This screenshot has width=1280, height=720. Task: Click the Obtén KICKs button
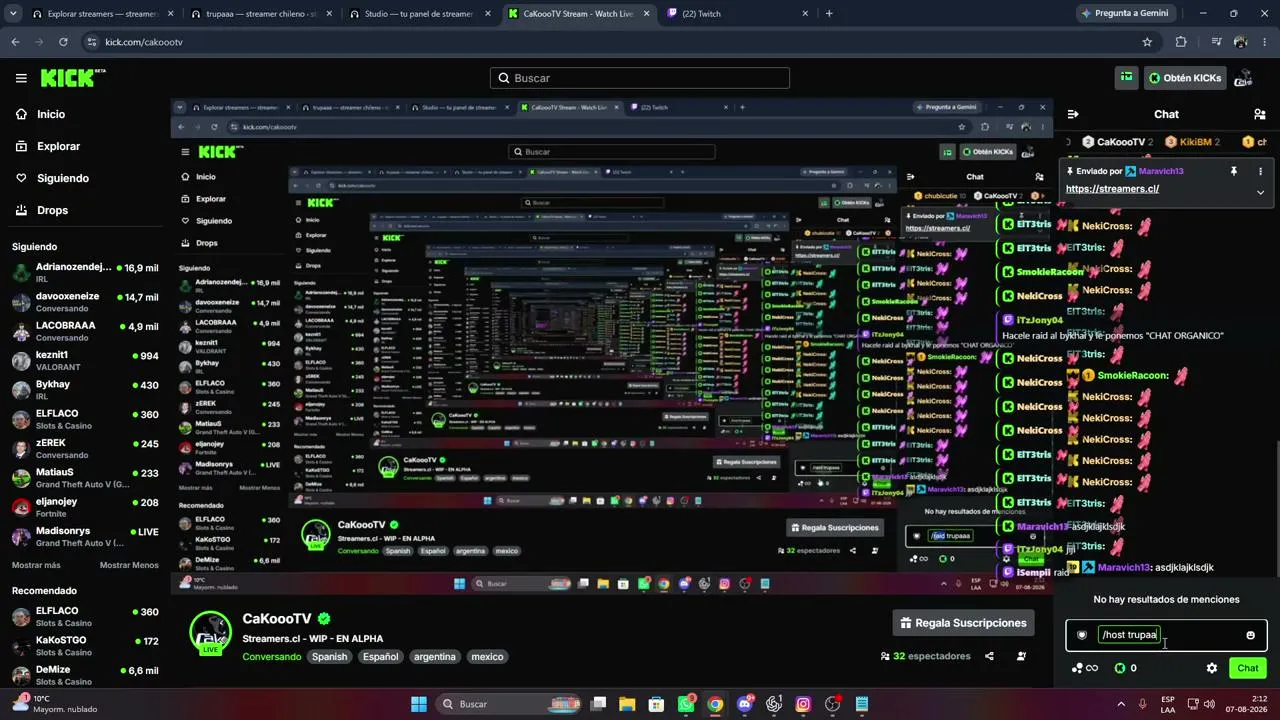click(x=1185, y=78)
